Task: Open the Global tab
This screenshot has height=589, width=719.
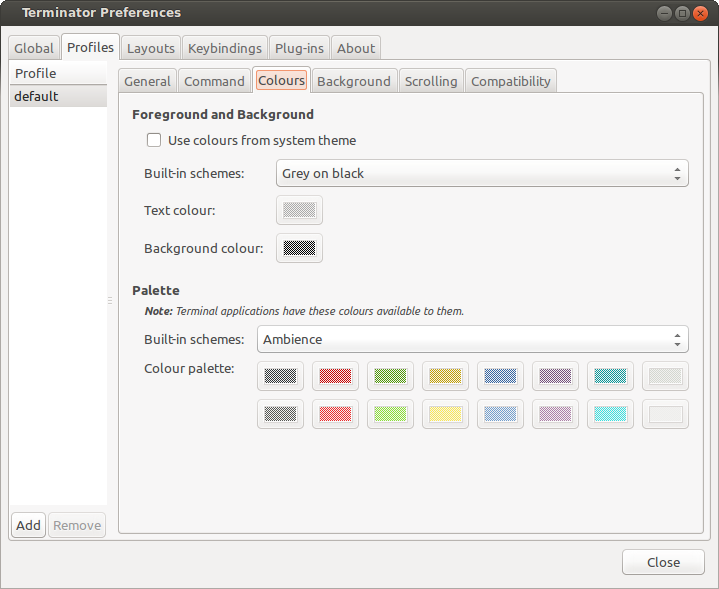Action: pyautogui.click(x=34, y=48)
